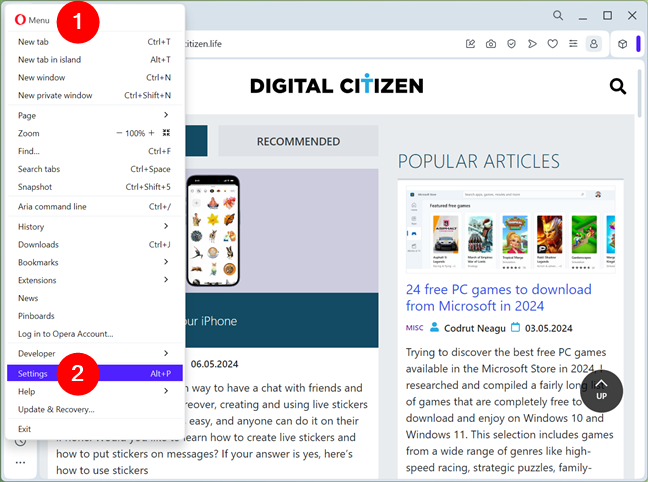
Task: Zoom out with the minus control
Action: coord(119,133)
